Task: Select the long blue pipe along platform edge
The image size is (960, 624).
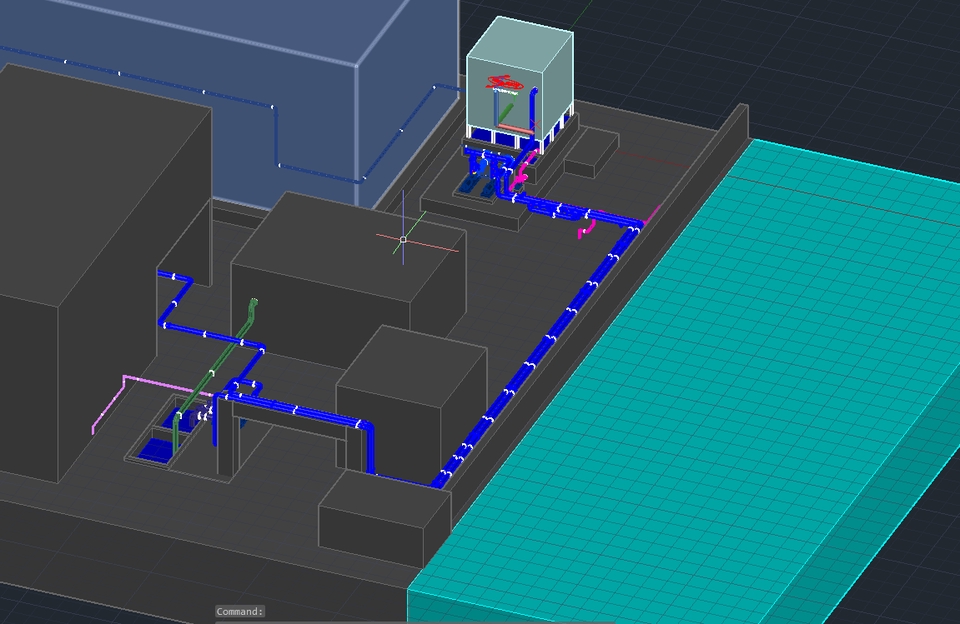Action: point(539,355)
